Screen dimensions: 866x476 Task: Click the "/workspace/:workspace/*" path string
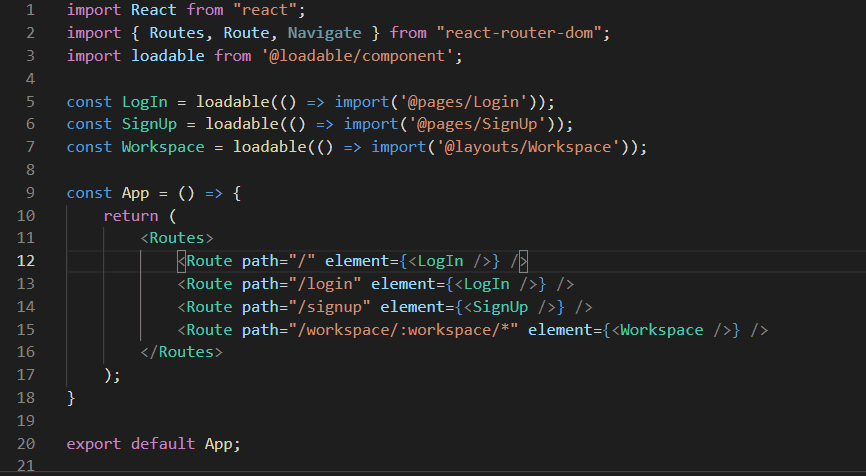(403, 330)
